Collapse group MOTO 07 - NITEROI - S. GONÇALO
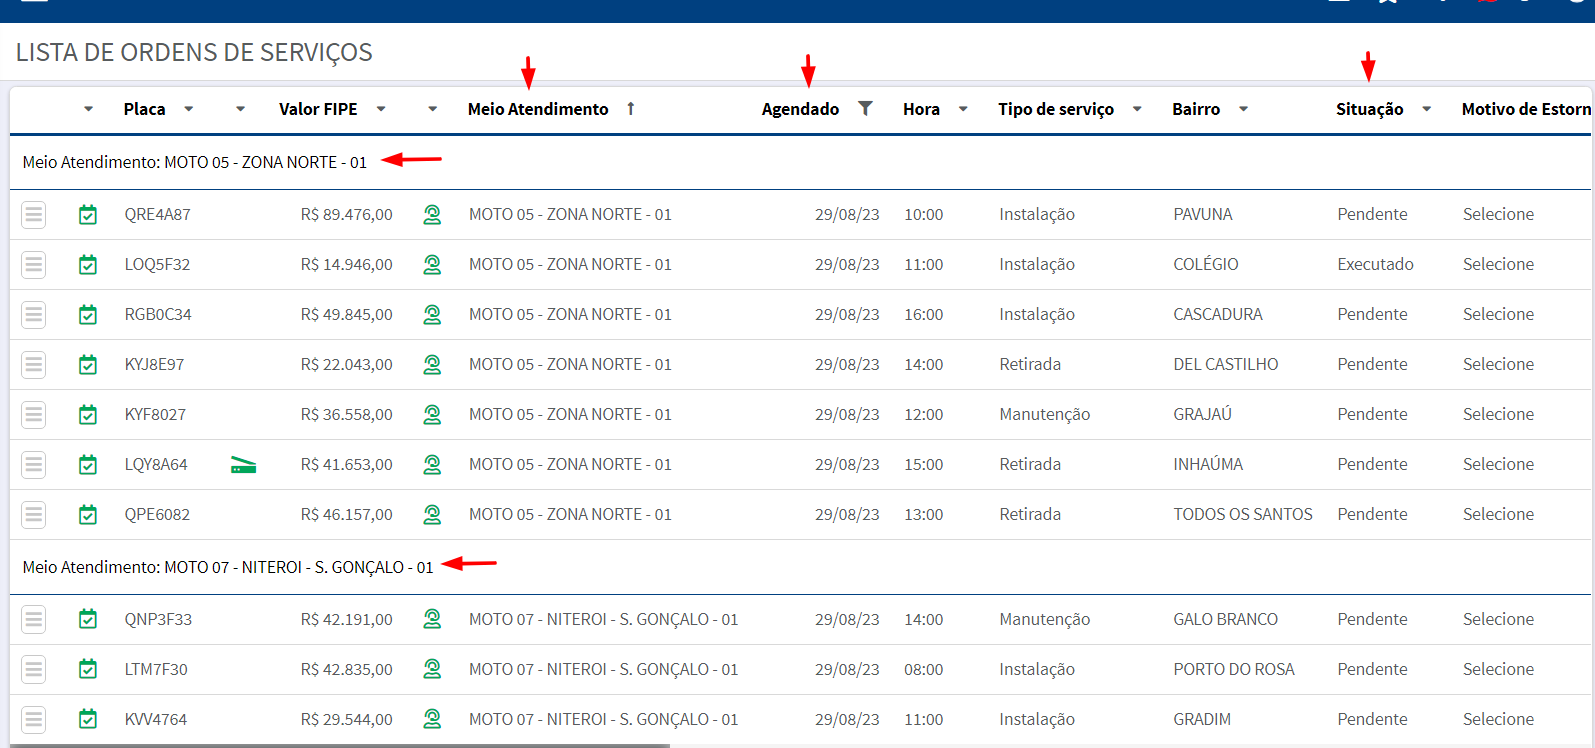Screen dimensions: 1595x748 point(228,567)
